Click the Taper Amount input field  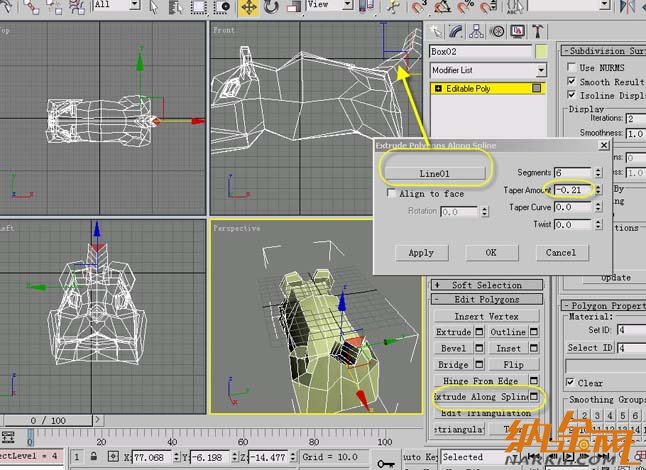(x=573, y=189)
